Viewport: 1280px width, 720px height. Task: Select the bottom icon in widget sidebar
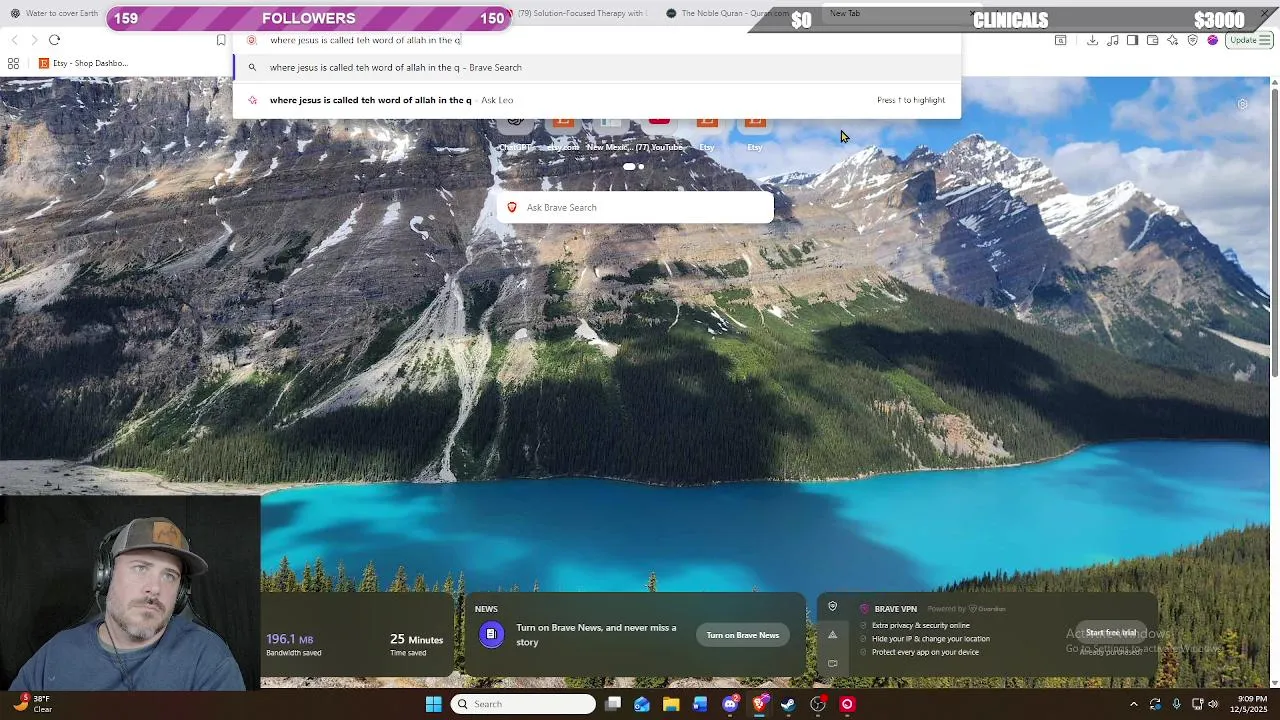point(832,663)
